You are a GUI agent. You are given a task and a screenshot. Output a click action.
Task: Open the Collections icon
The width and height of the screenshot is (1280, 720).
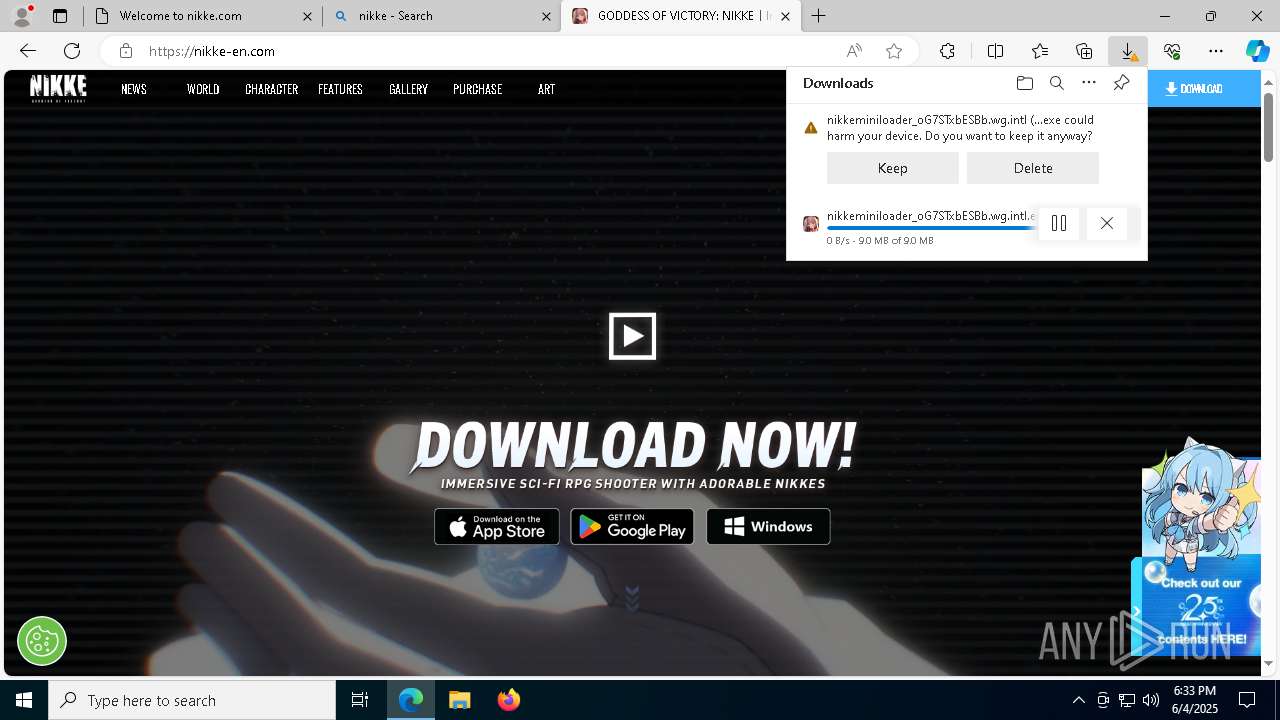point(1084,51)
